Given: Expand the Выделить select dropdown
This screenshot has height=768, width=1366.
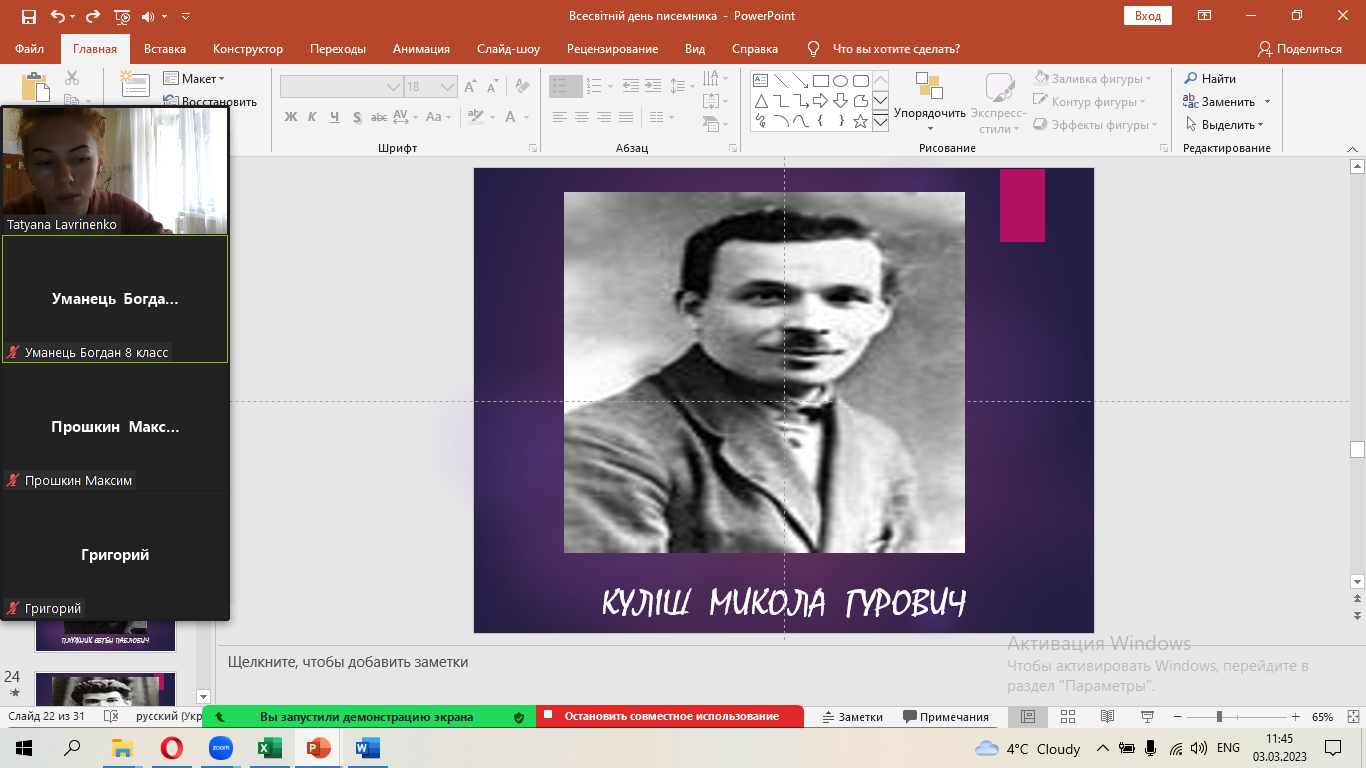Looking at the screenshot, I should pyautogui.click(x=1226, y=125).
